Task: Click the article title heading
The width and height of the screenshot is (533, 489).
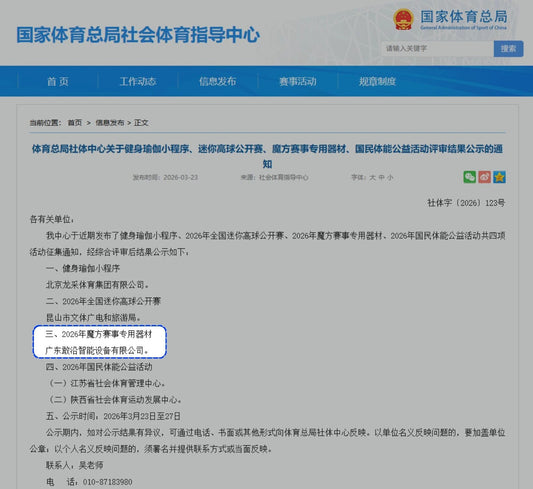Action: (x=267, y=156)
